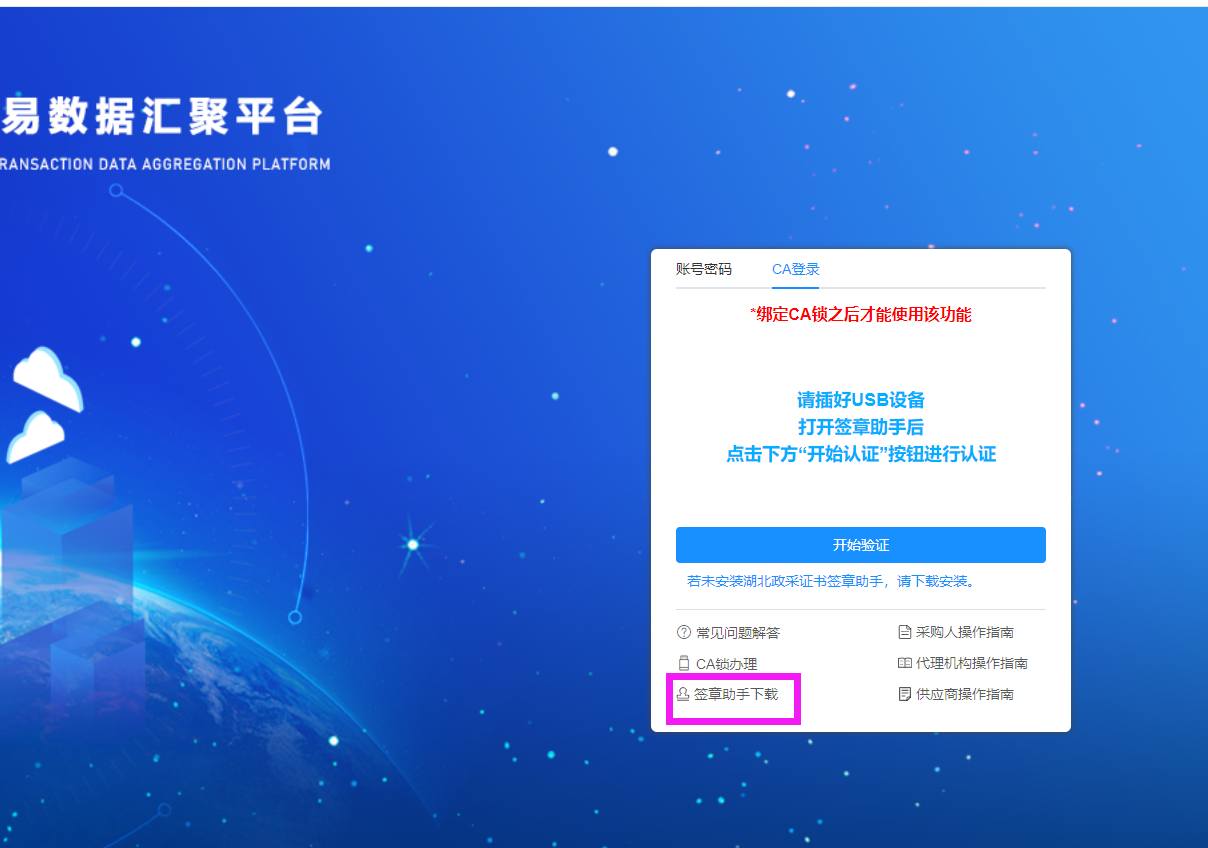Click the question mark icon beside 常见问题解答
1208x848 pixels.
[684, 632]
